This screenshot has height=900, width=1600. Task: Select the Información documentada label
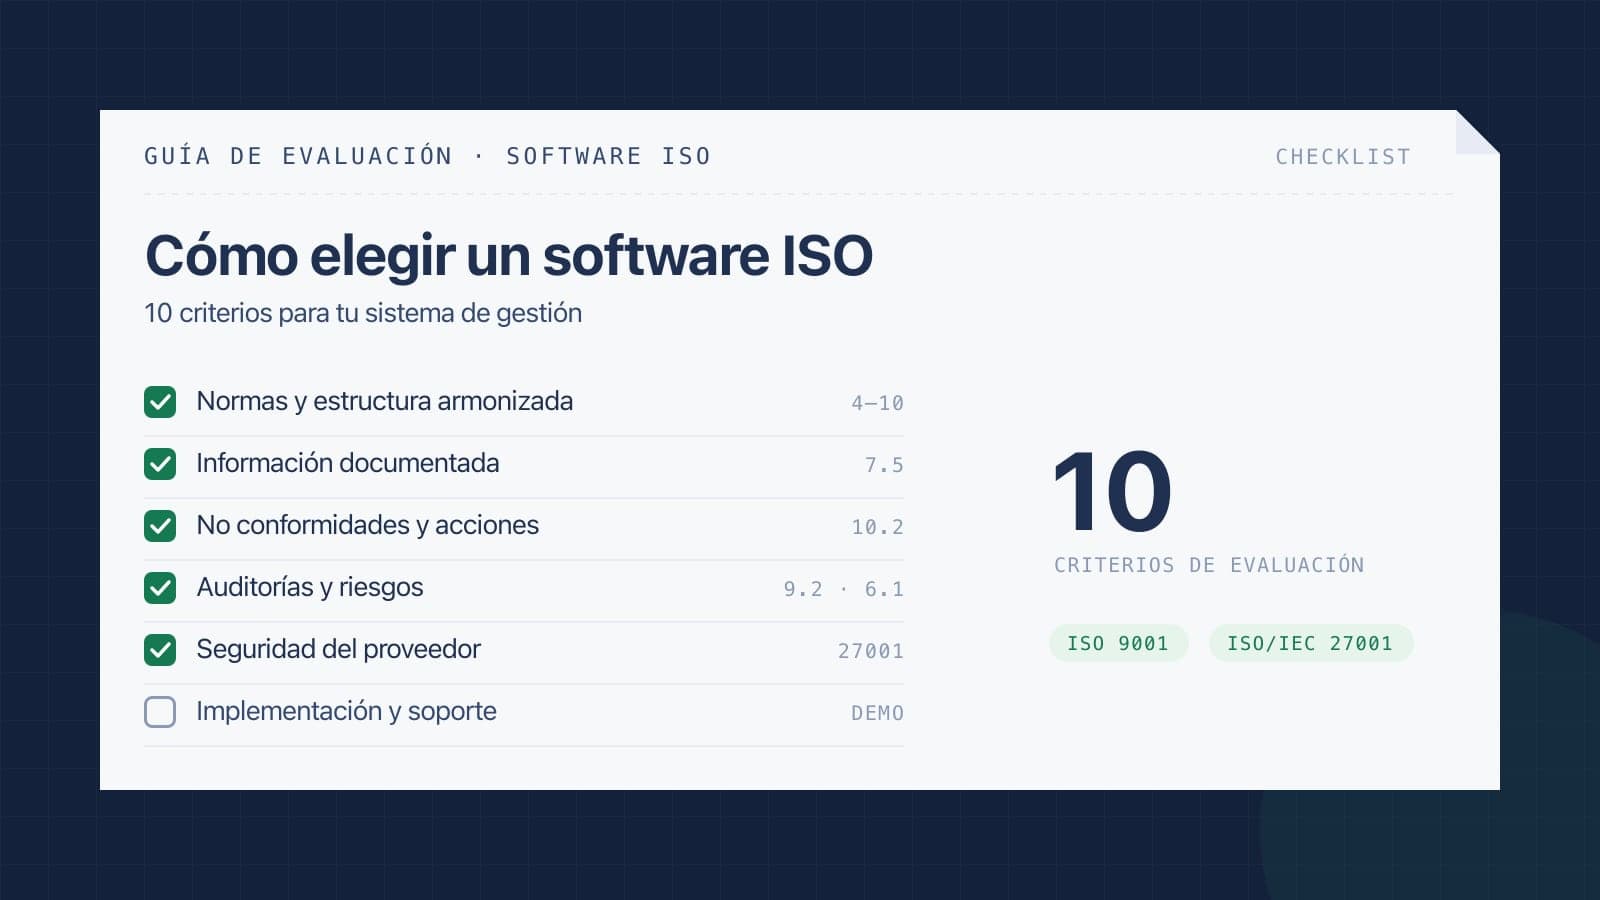pyautogui.click(x=348, y=463)
